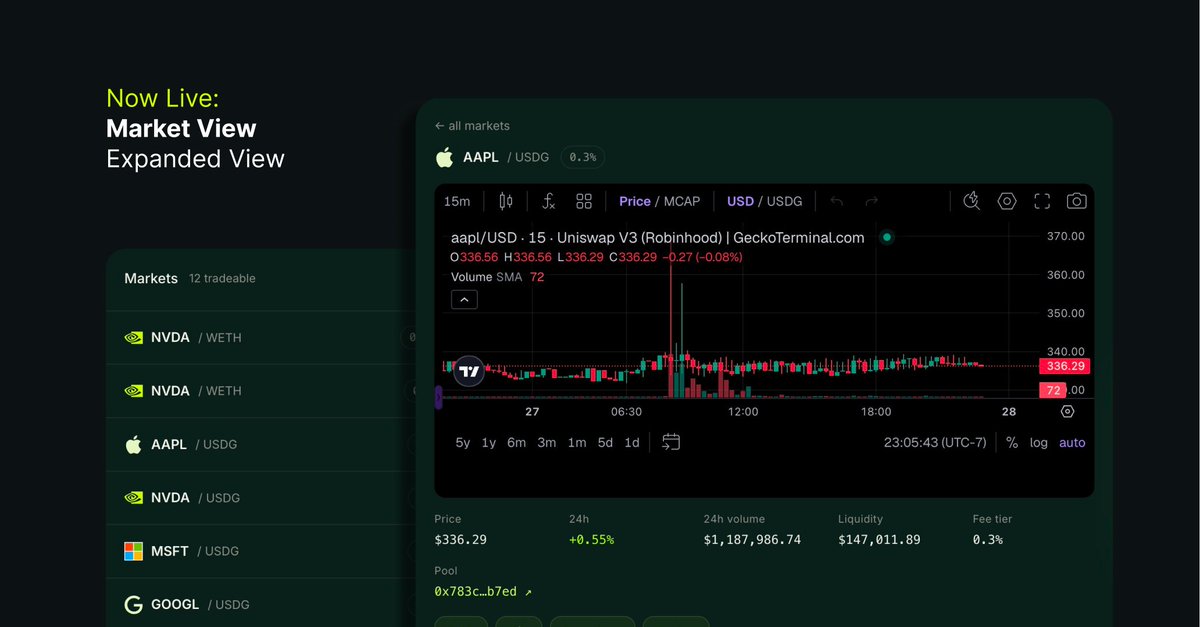1200x627 pixels.
Task: Click the redo arrow in chart toolbar
Action: tap(871, 201)
